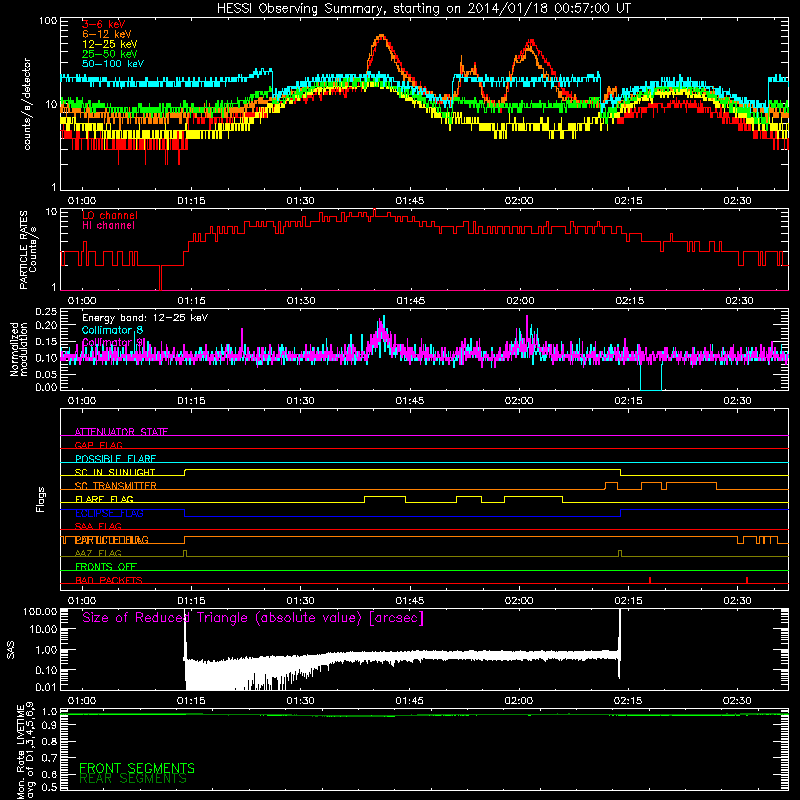Click the FLARE FLAG label
This screenshot has height=800, width=800.
click(104, 499)
